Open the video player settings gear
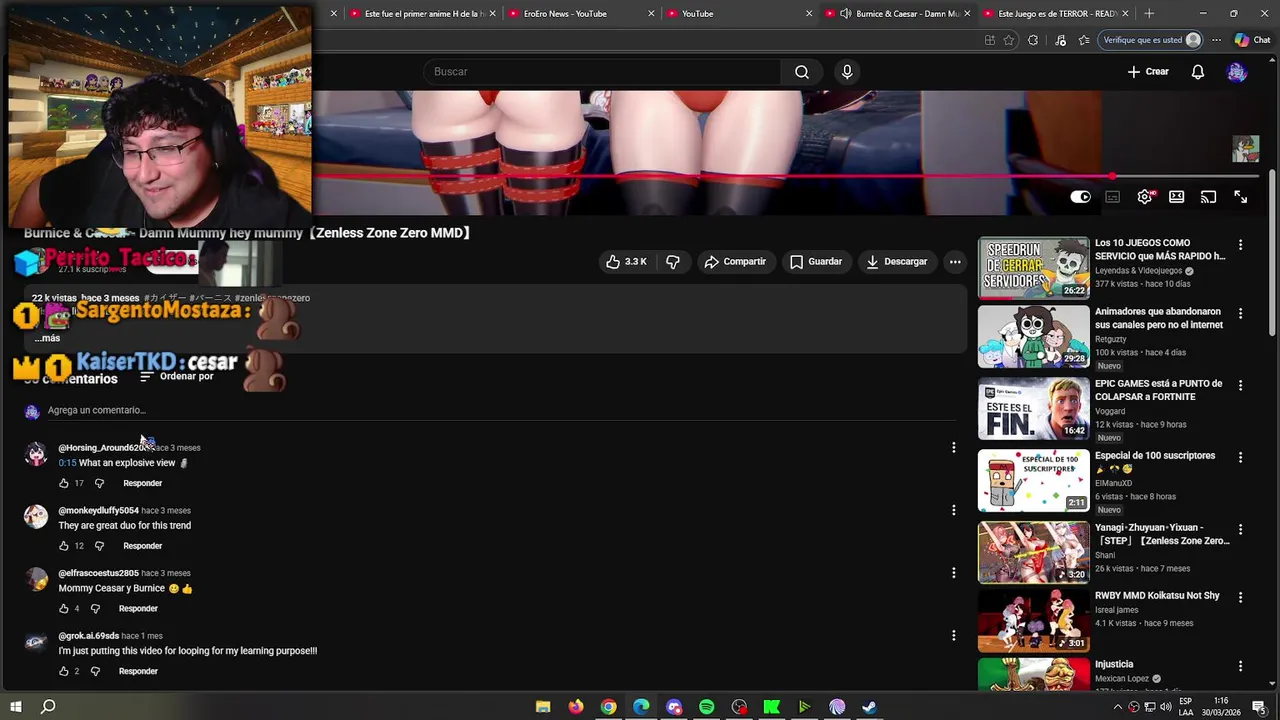 pos(1145,197)
